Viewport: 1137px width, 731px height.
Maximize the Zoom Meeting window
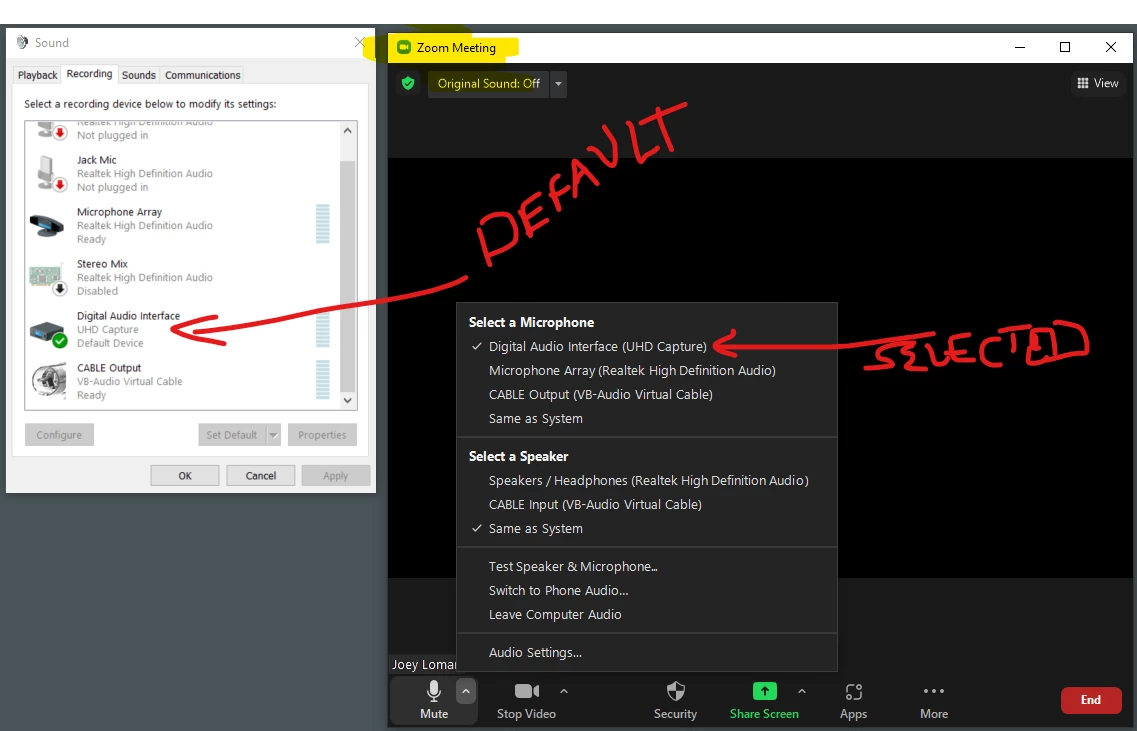coord(1064,47)
